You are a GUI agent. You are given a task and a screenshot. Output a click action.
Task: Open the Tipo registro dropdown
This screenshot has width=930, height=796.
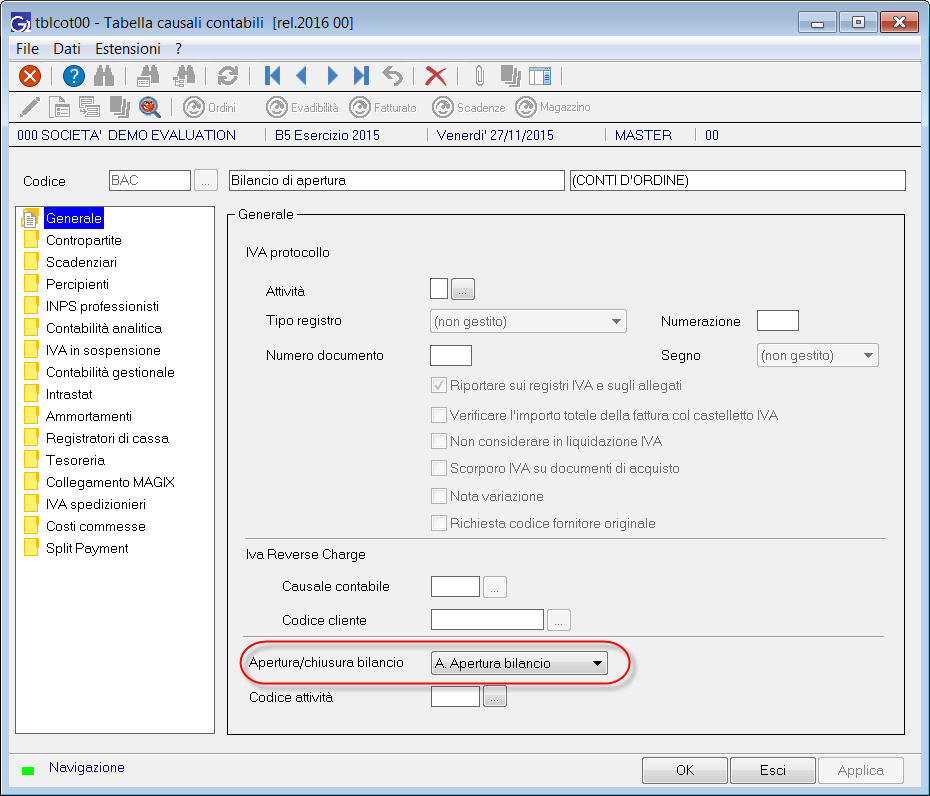coord(528,321)
